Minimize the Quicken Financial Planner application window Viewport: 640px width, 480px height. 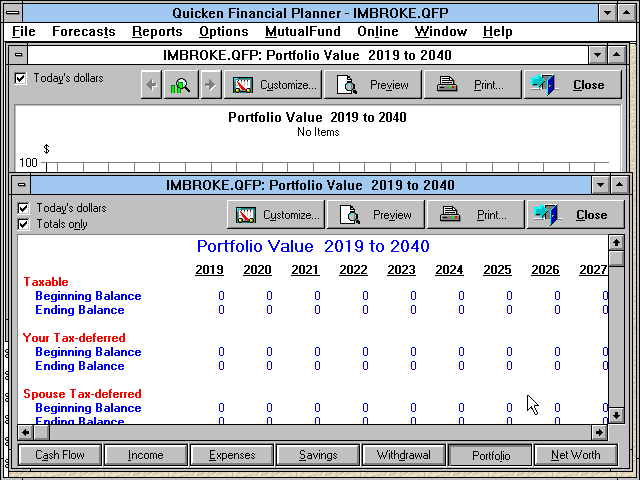point(607,13)
